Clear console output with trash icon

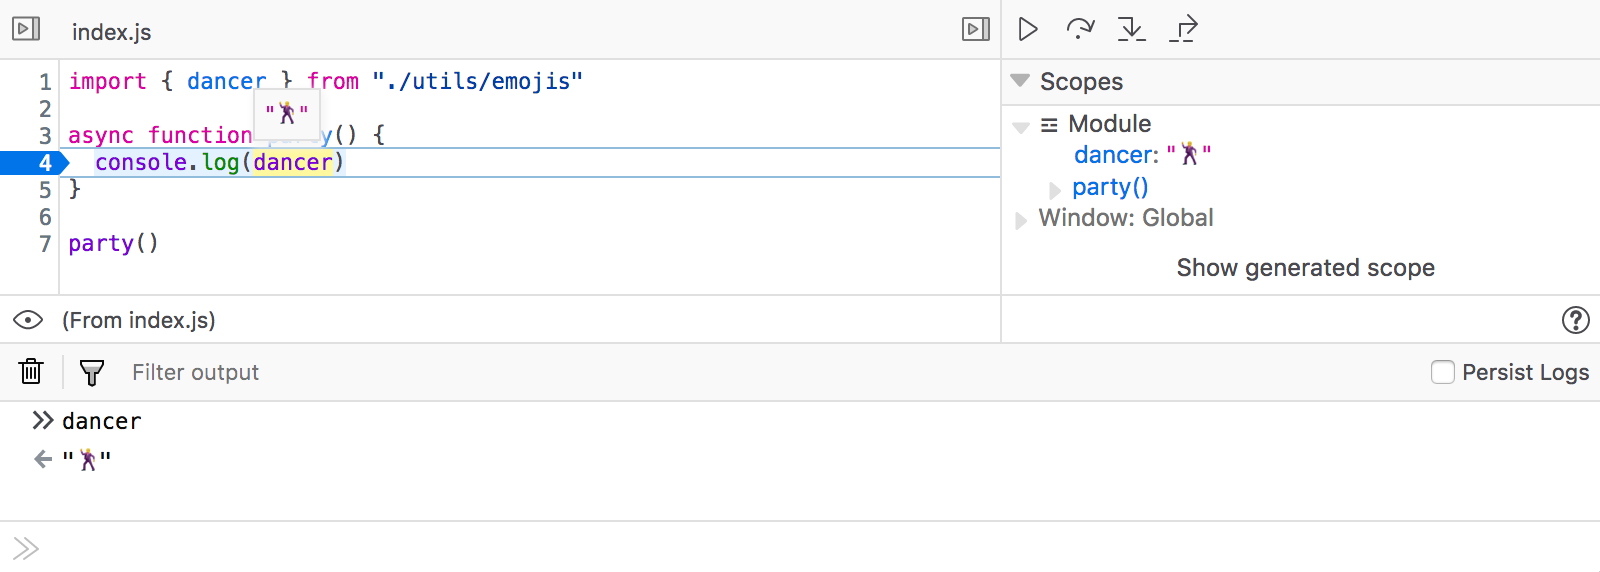[x=31, y=371]
